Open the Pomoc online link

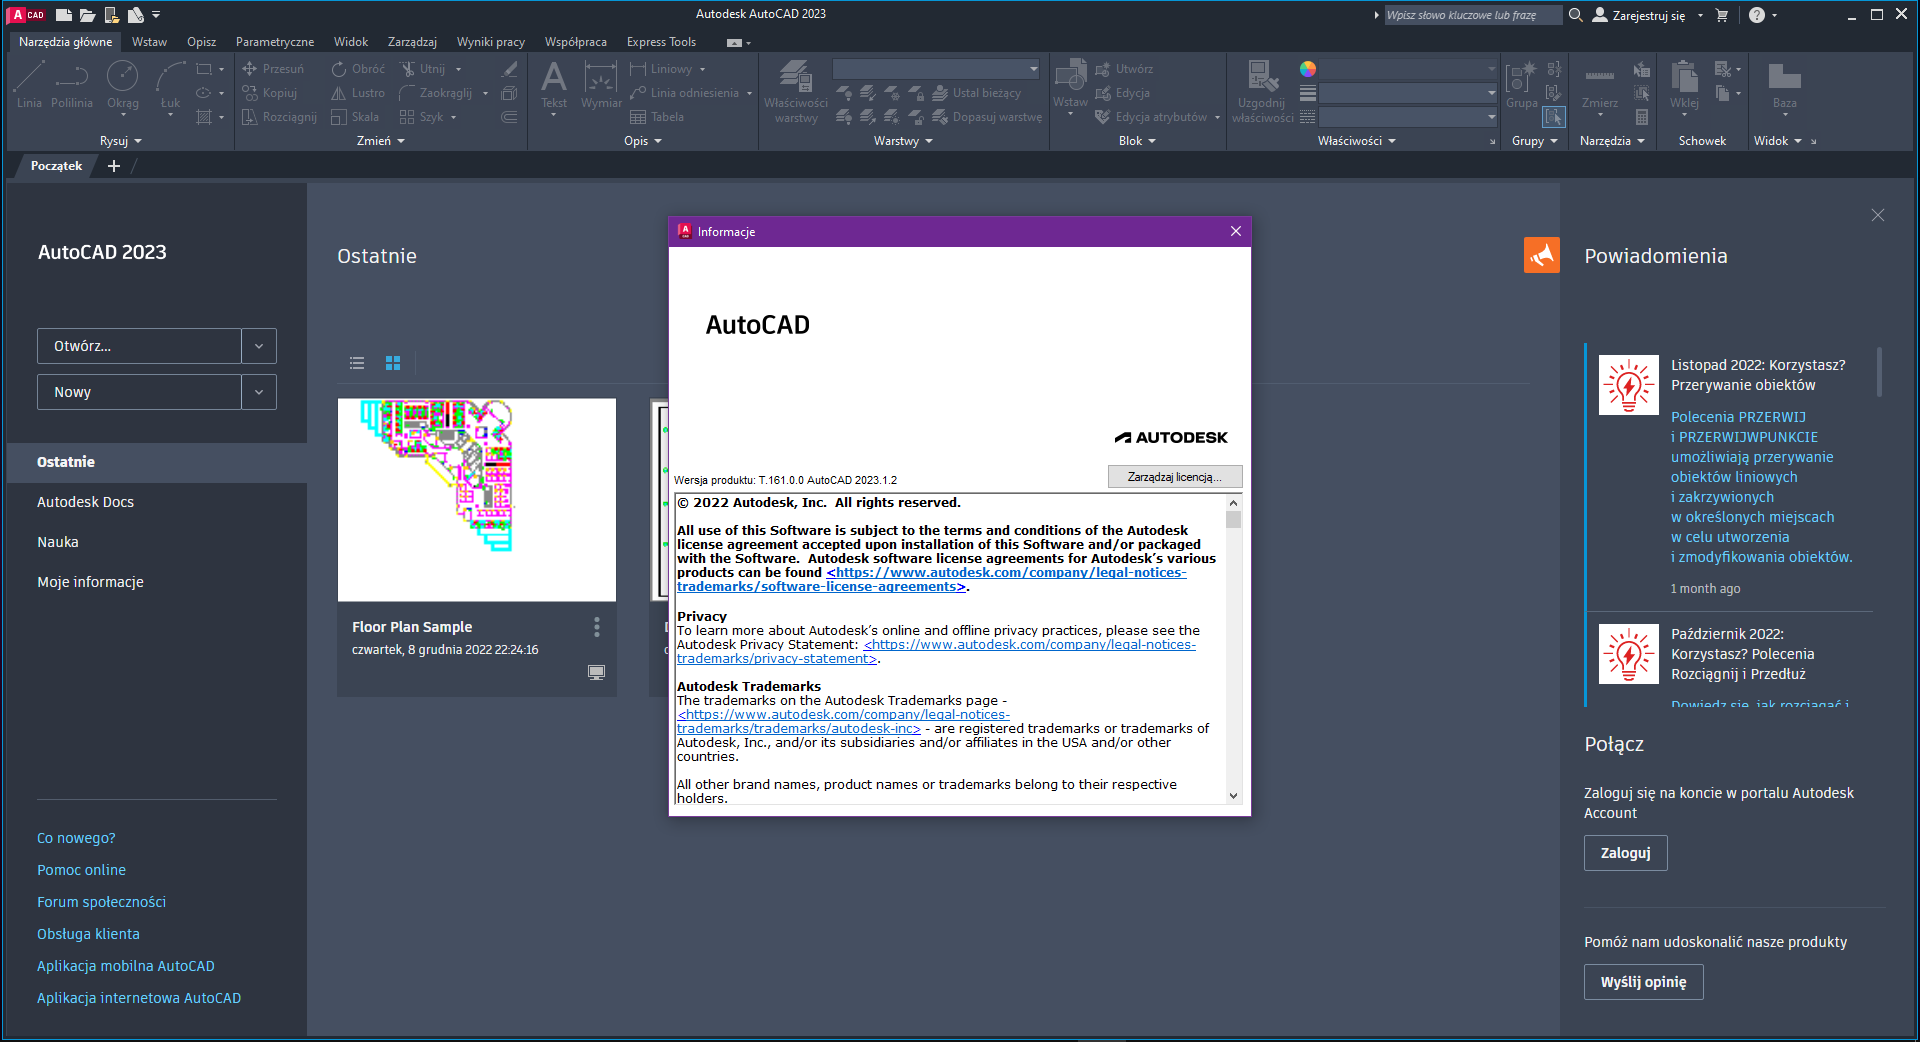coord(81,870)
